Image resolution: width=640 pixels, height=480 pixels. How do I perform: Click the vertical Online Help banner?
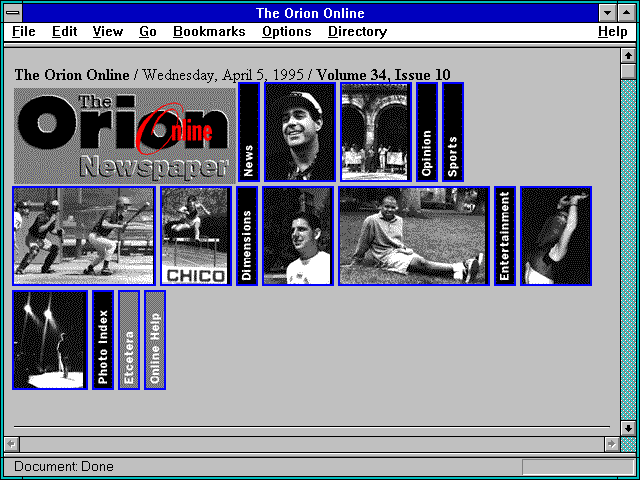pyautogui.click(x=155, y=340)
